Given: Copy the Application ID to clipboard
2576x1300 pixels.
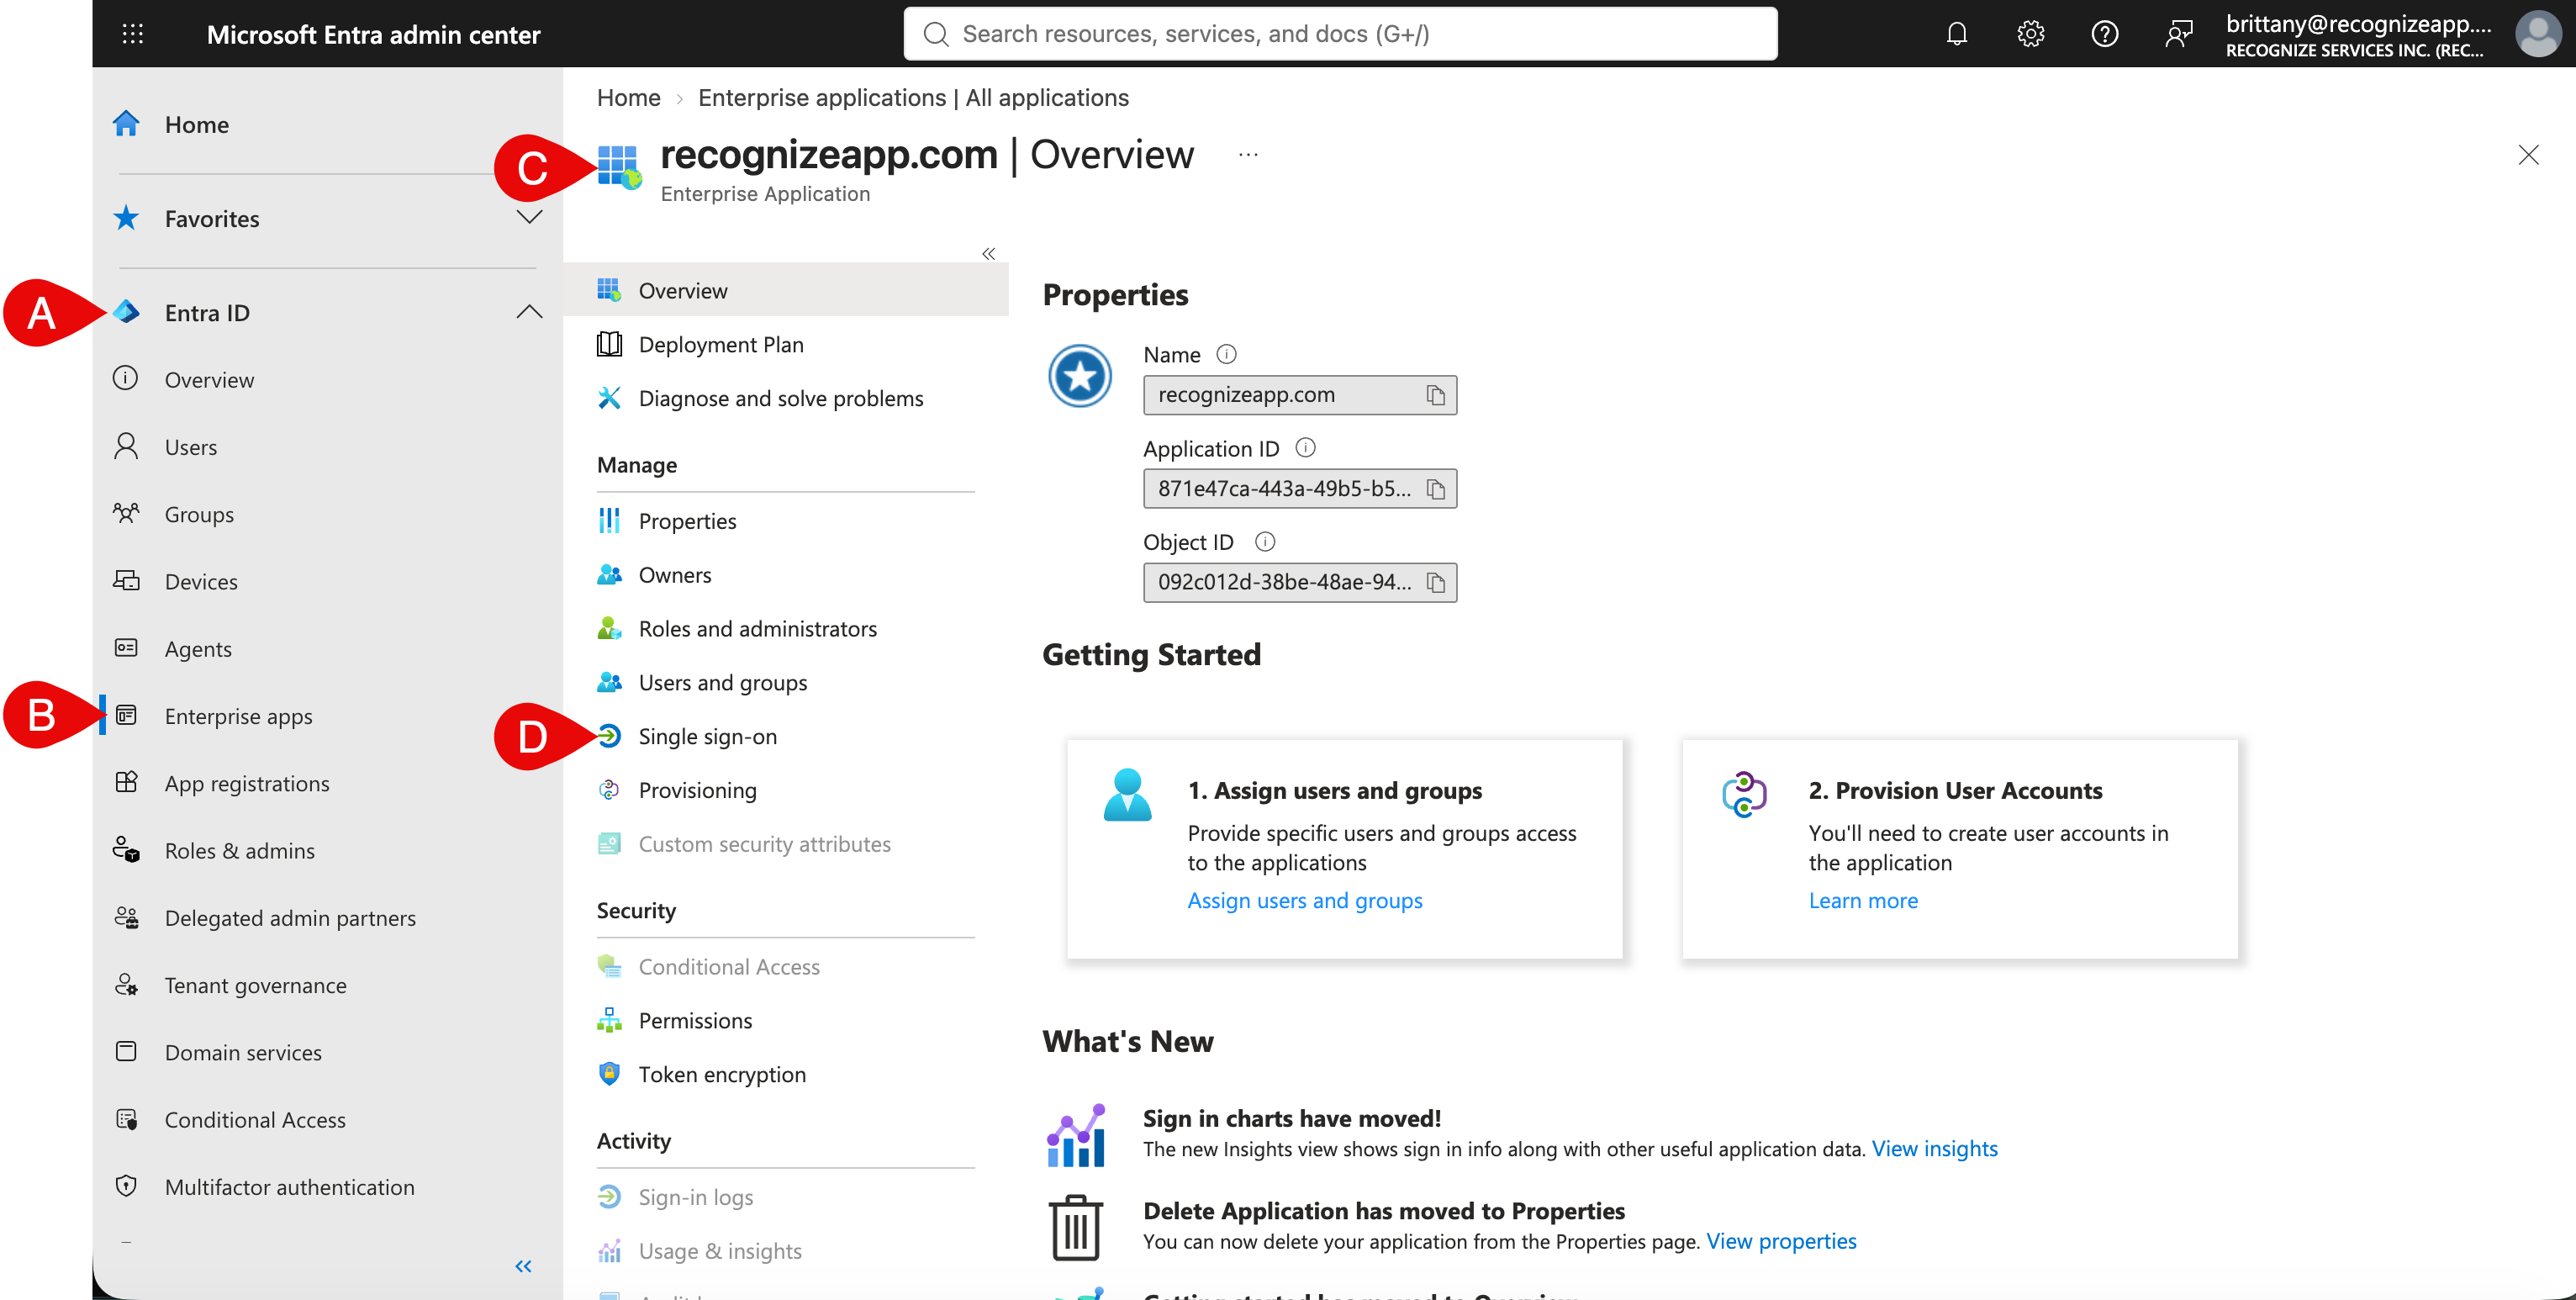Looking at the screenshot, I should click(x=1435, y=489).
